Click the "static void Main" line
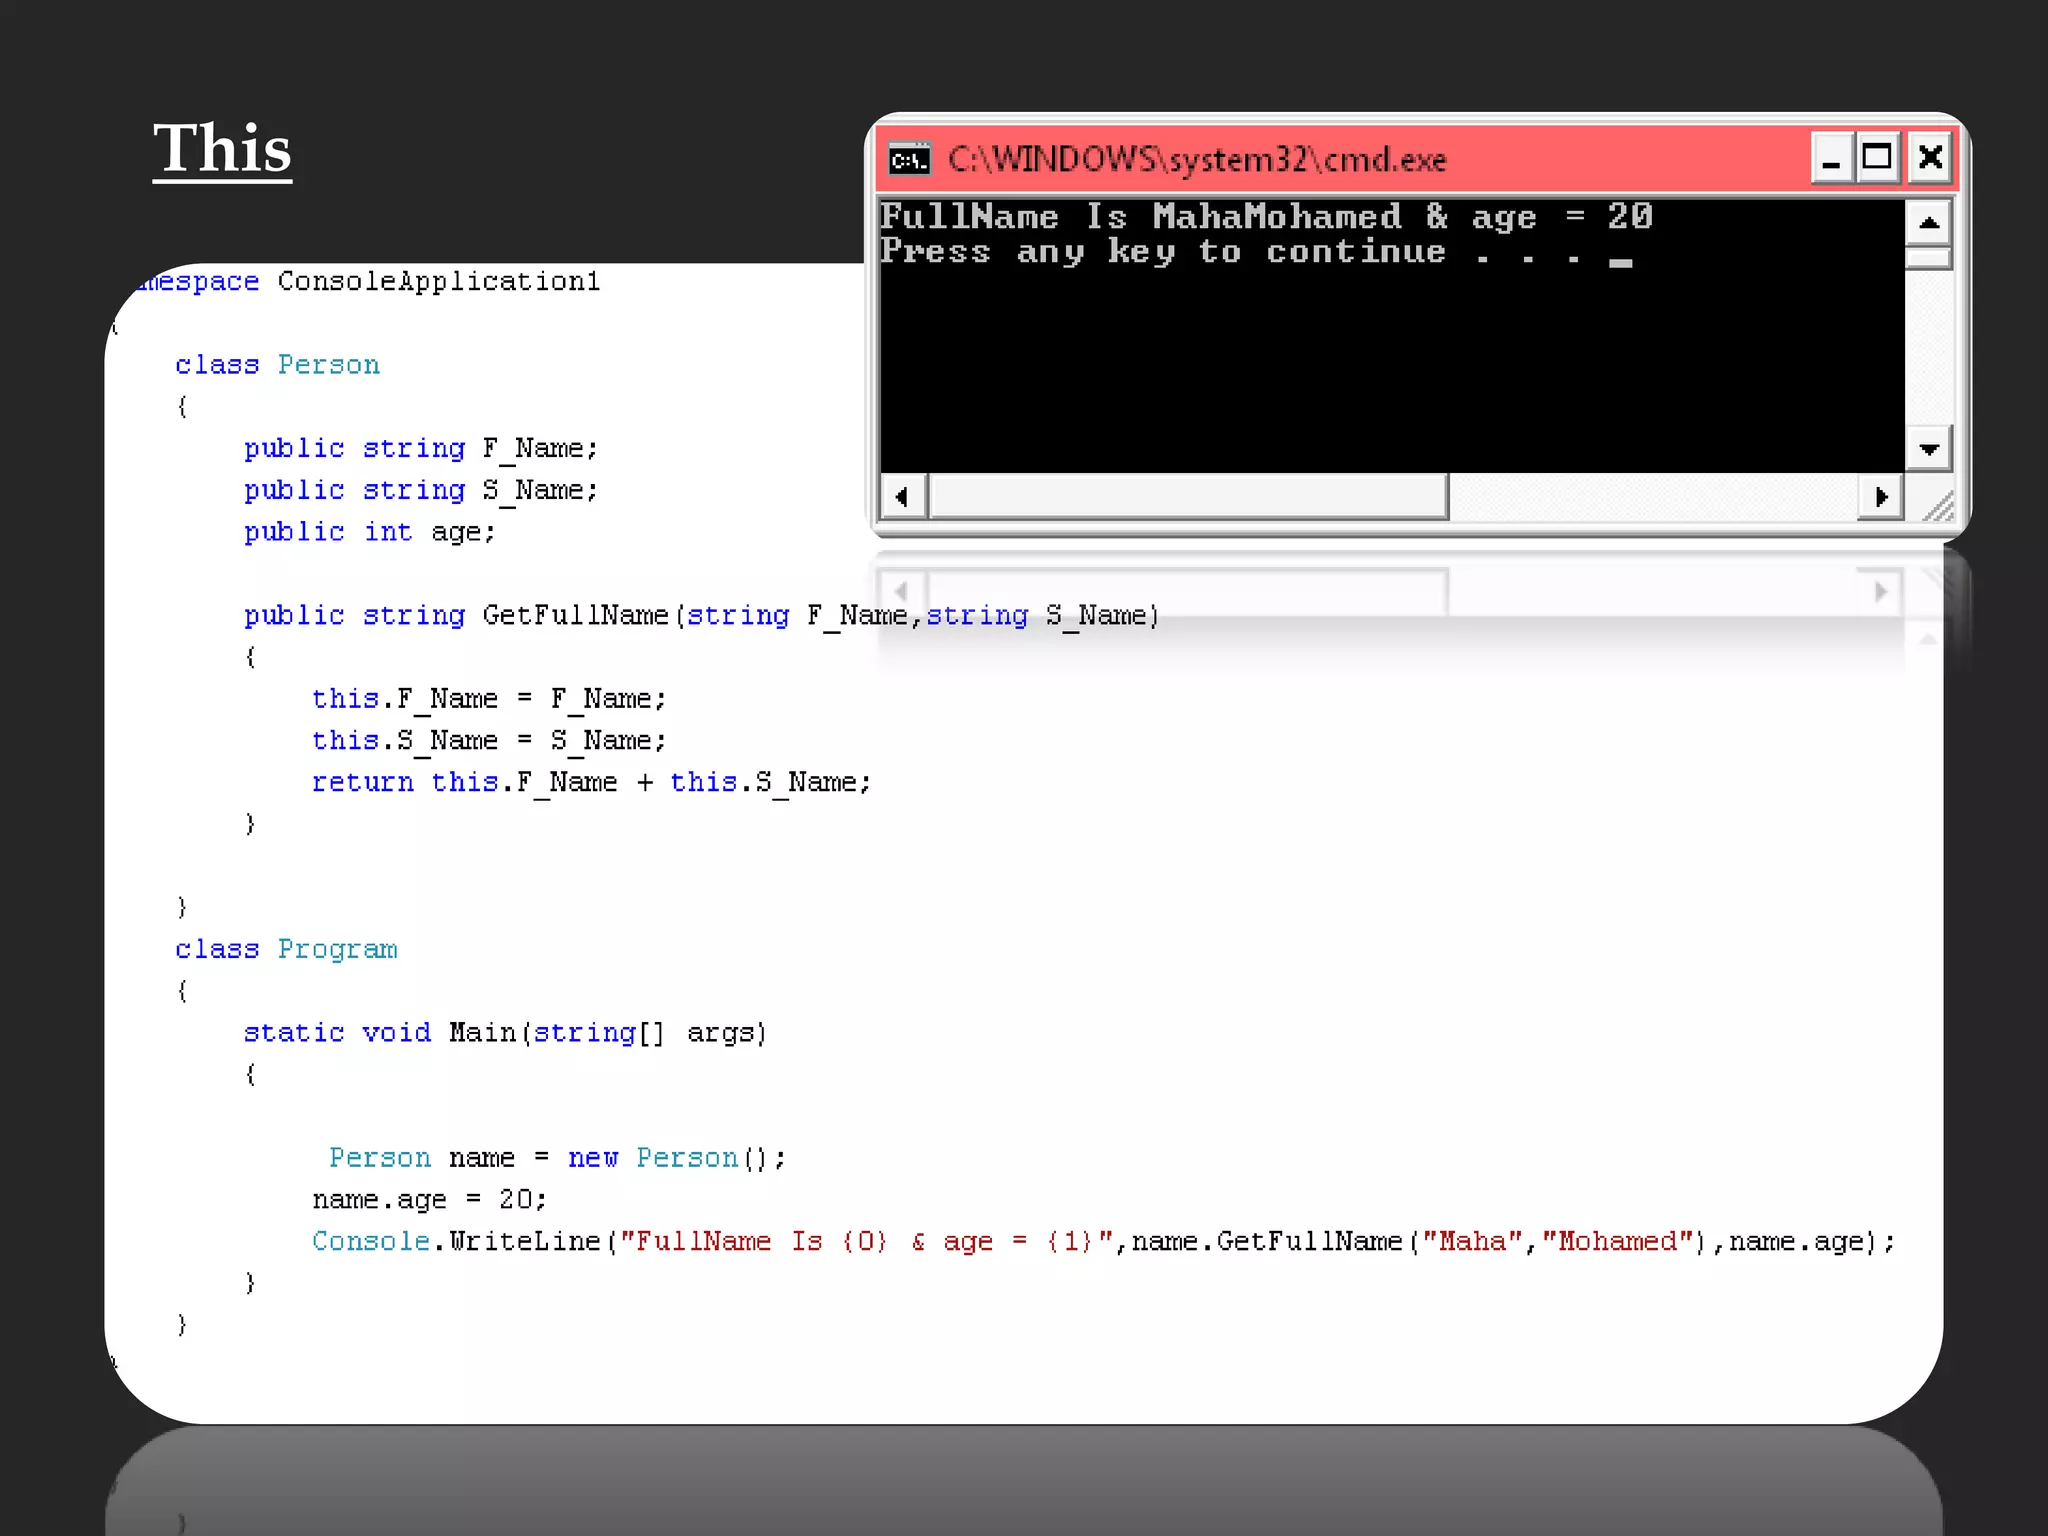 tap(505, 1032)
